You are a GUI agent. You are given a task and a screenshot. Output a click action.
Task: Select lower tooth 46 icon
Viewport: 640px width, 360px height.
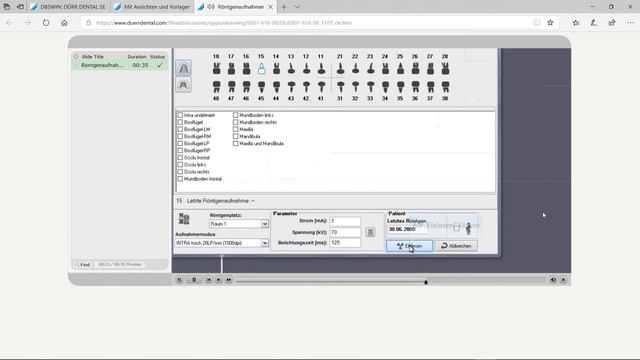tap(246, 87)
